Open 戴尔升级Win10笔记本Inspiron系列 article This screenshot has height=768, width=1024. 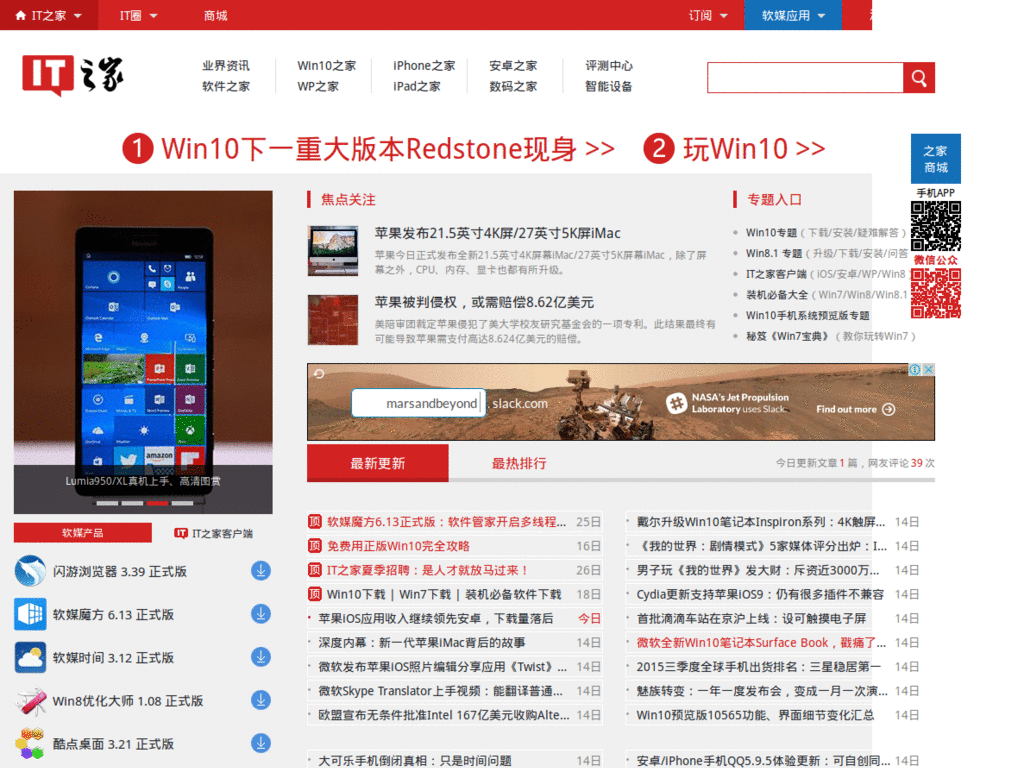761,522
